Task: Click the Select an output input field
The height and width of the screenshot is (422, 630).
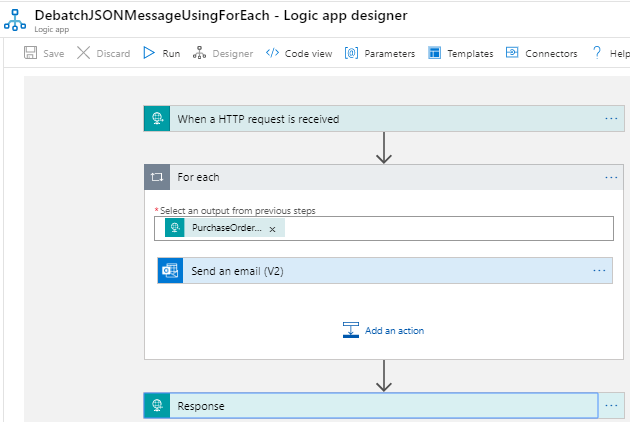Action: tap(384, 229)
